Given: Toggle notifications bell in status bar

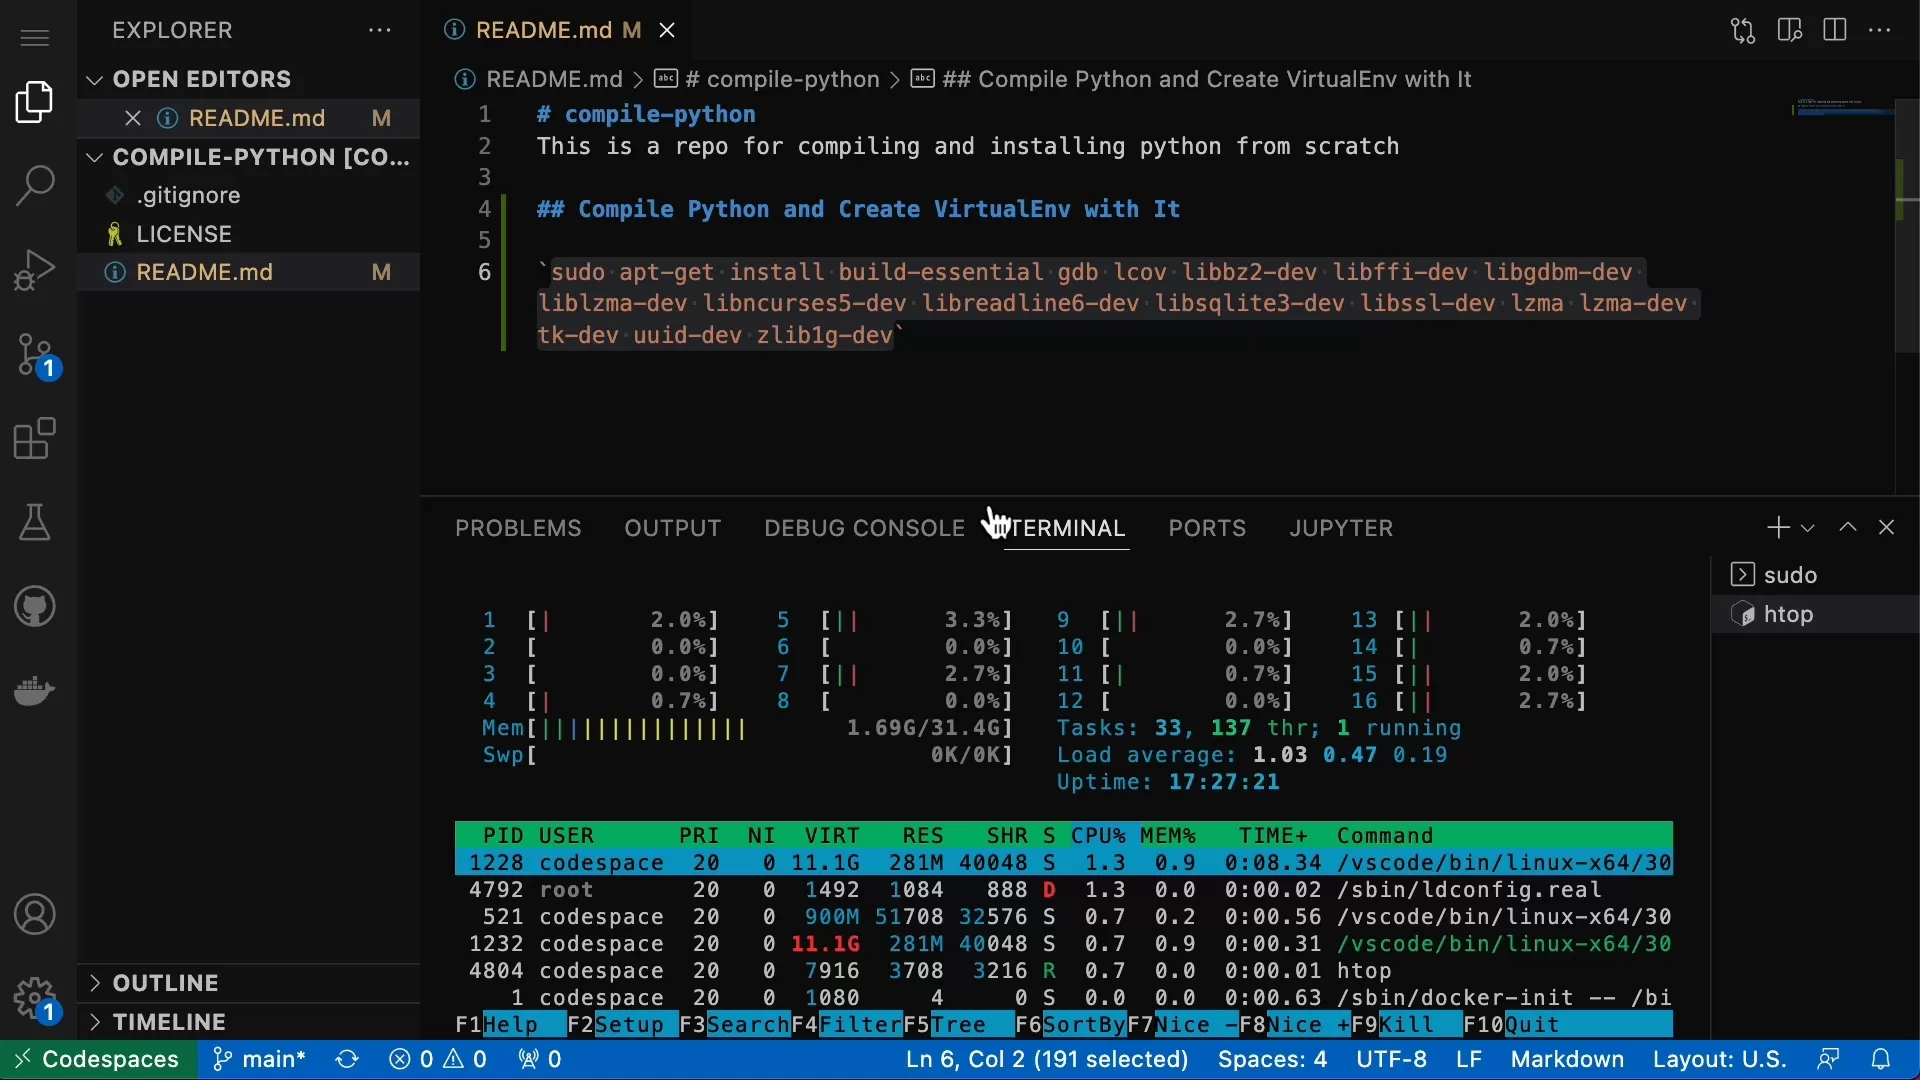Looking at the screenshot, I should tap(1881, 1059).
